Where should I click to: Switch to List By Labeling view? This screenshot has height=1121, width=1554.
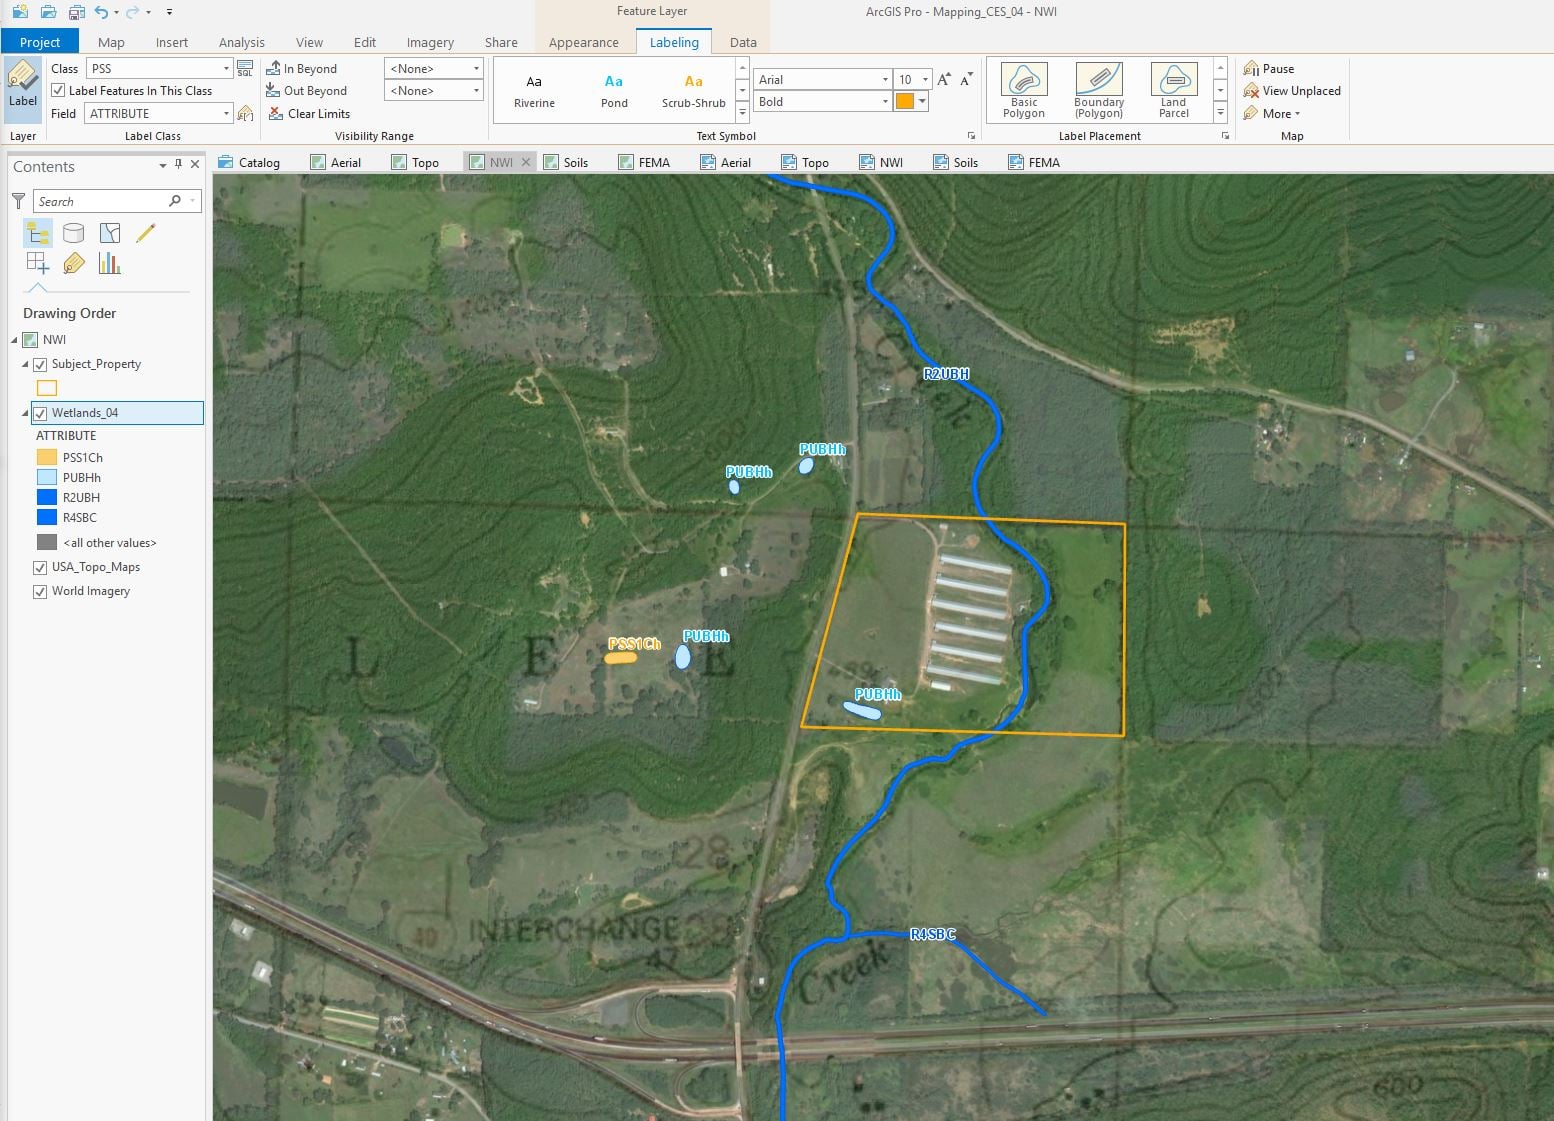tap(74, 263)
